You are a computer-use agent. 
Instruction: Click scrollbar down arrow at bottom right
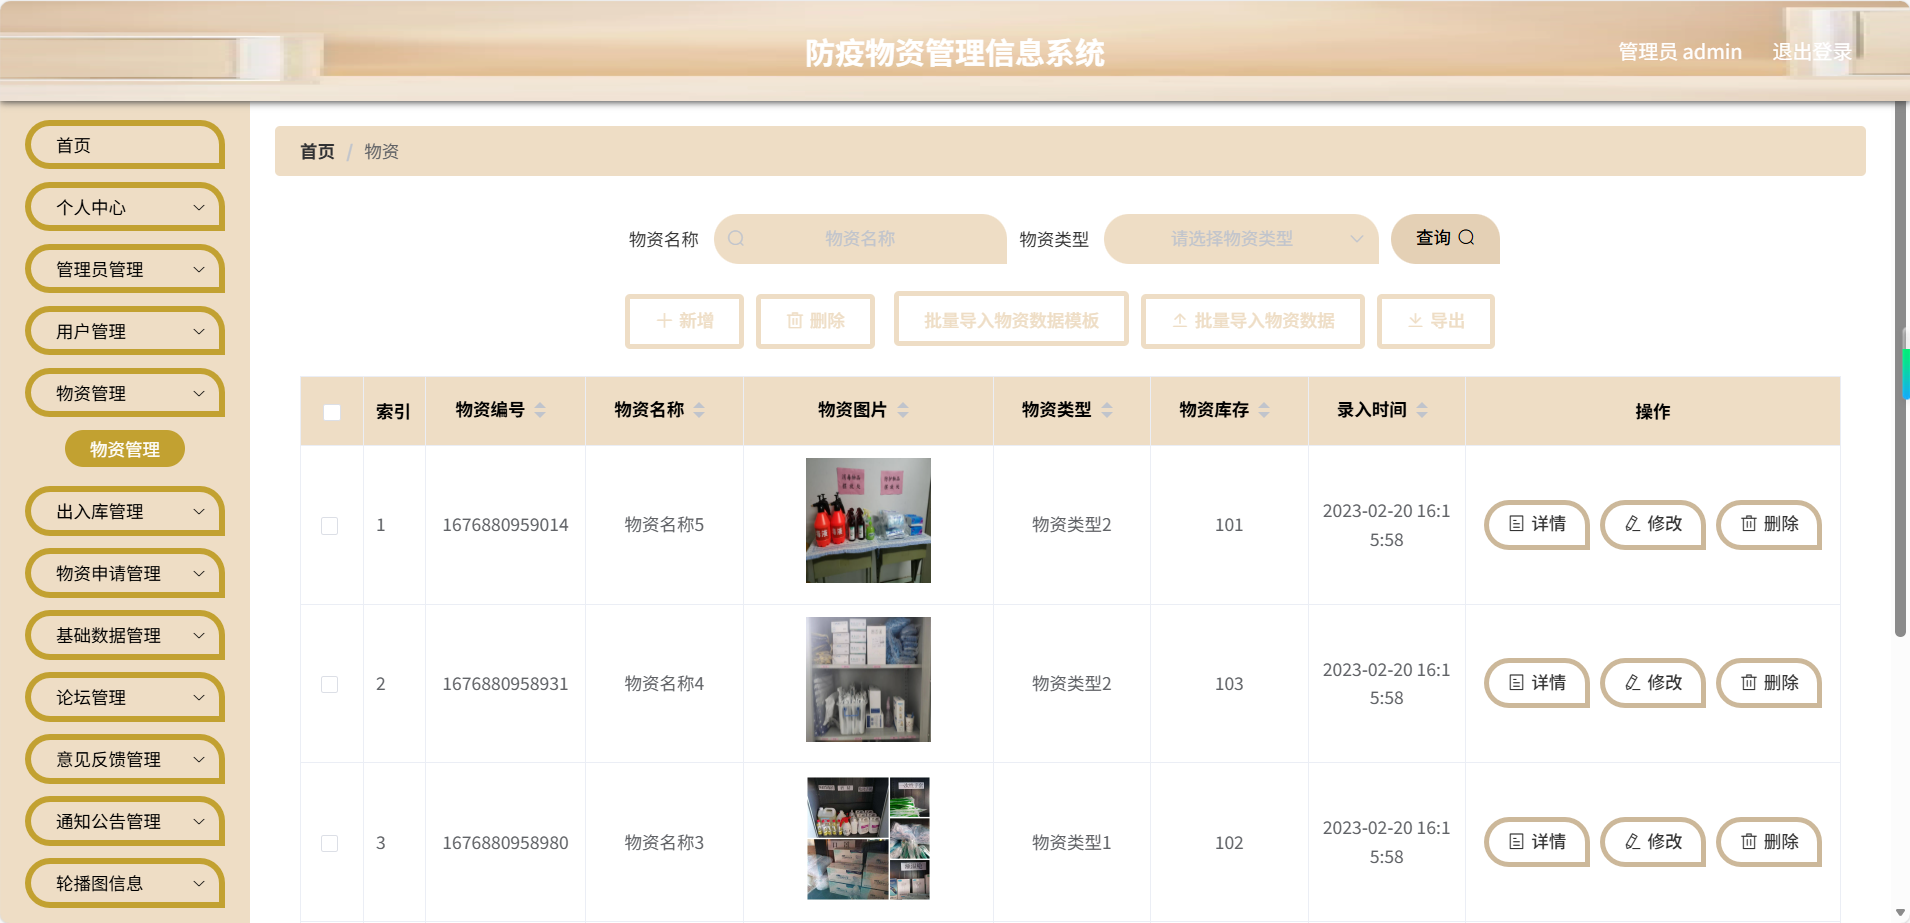pyautogui.click(x=1901, y=912)
